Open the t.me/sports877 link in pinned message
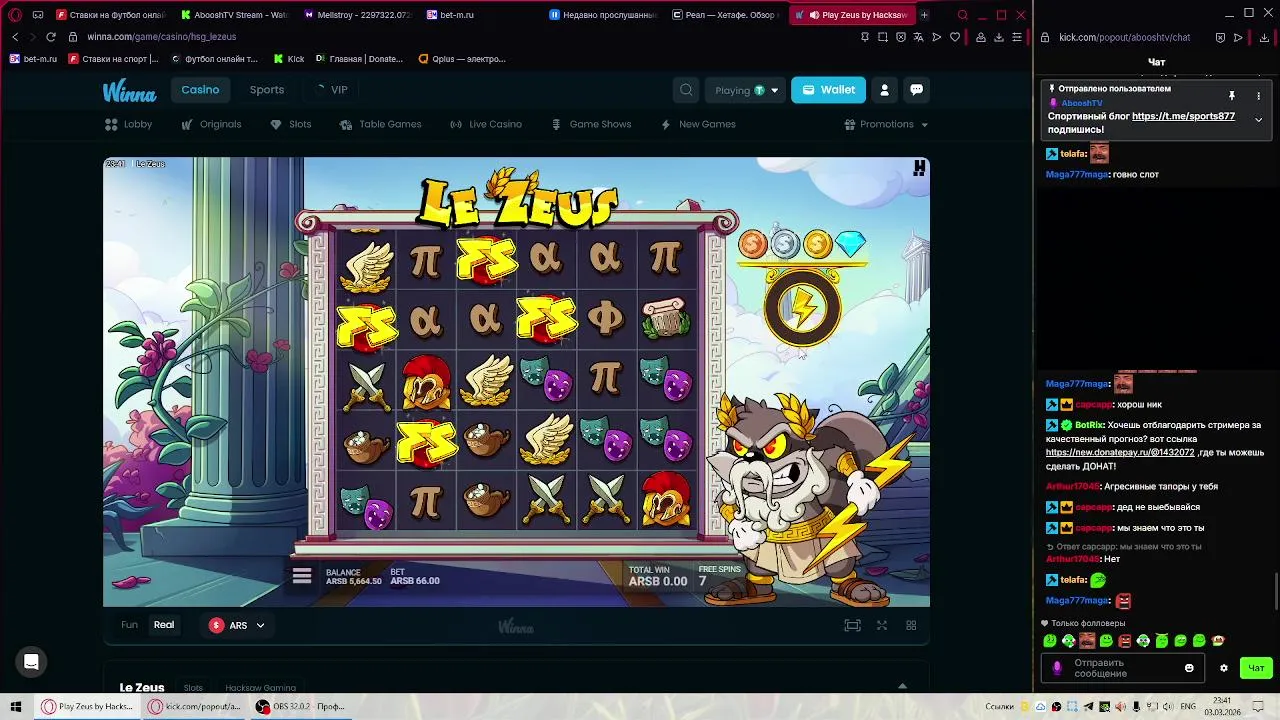The width and height of the screenshot is (1280, 720). point(1183,116)
